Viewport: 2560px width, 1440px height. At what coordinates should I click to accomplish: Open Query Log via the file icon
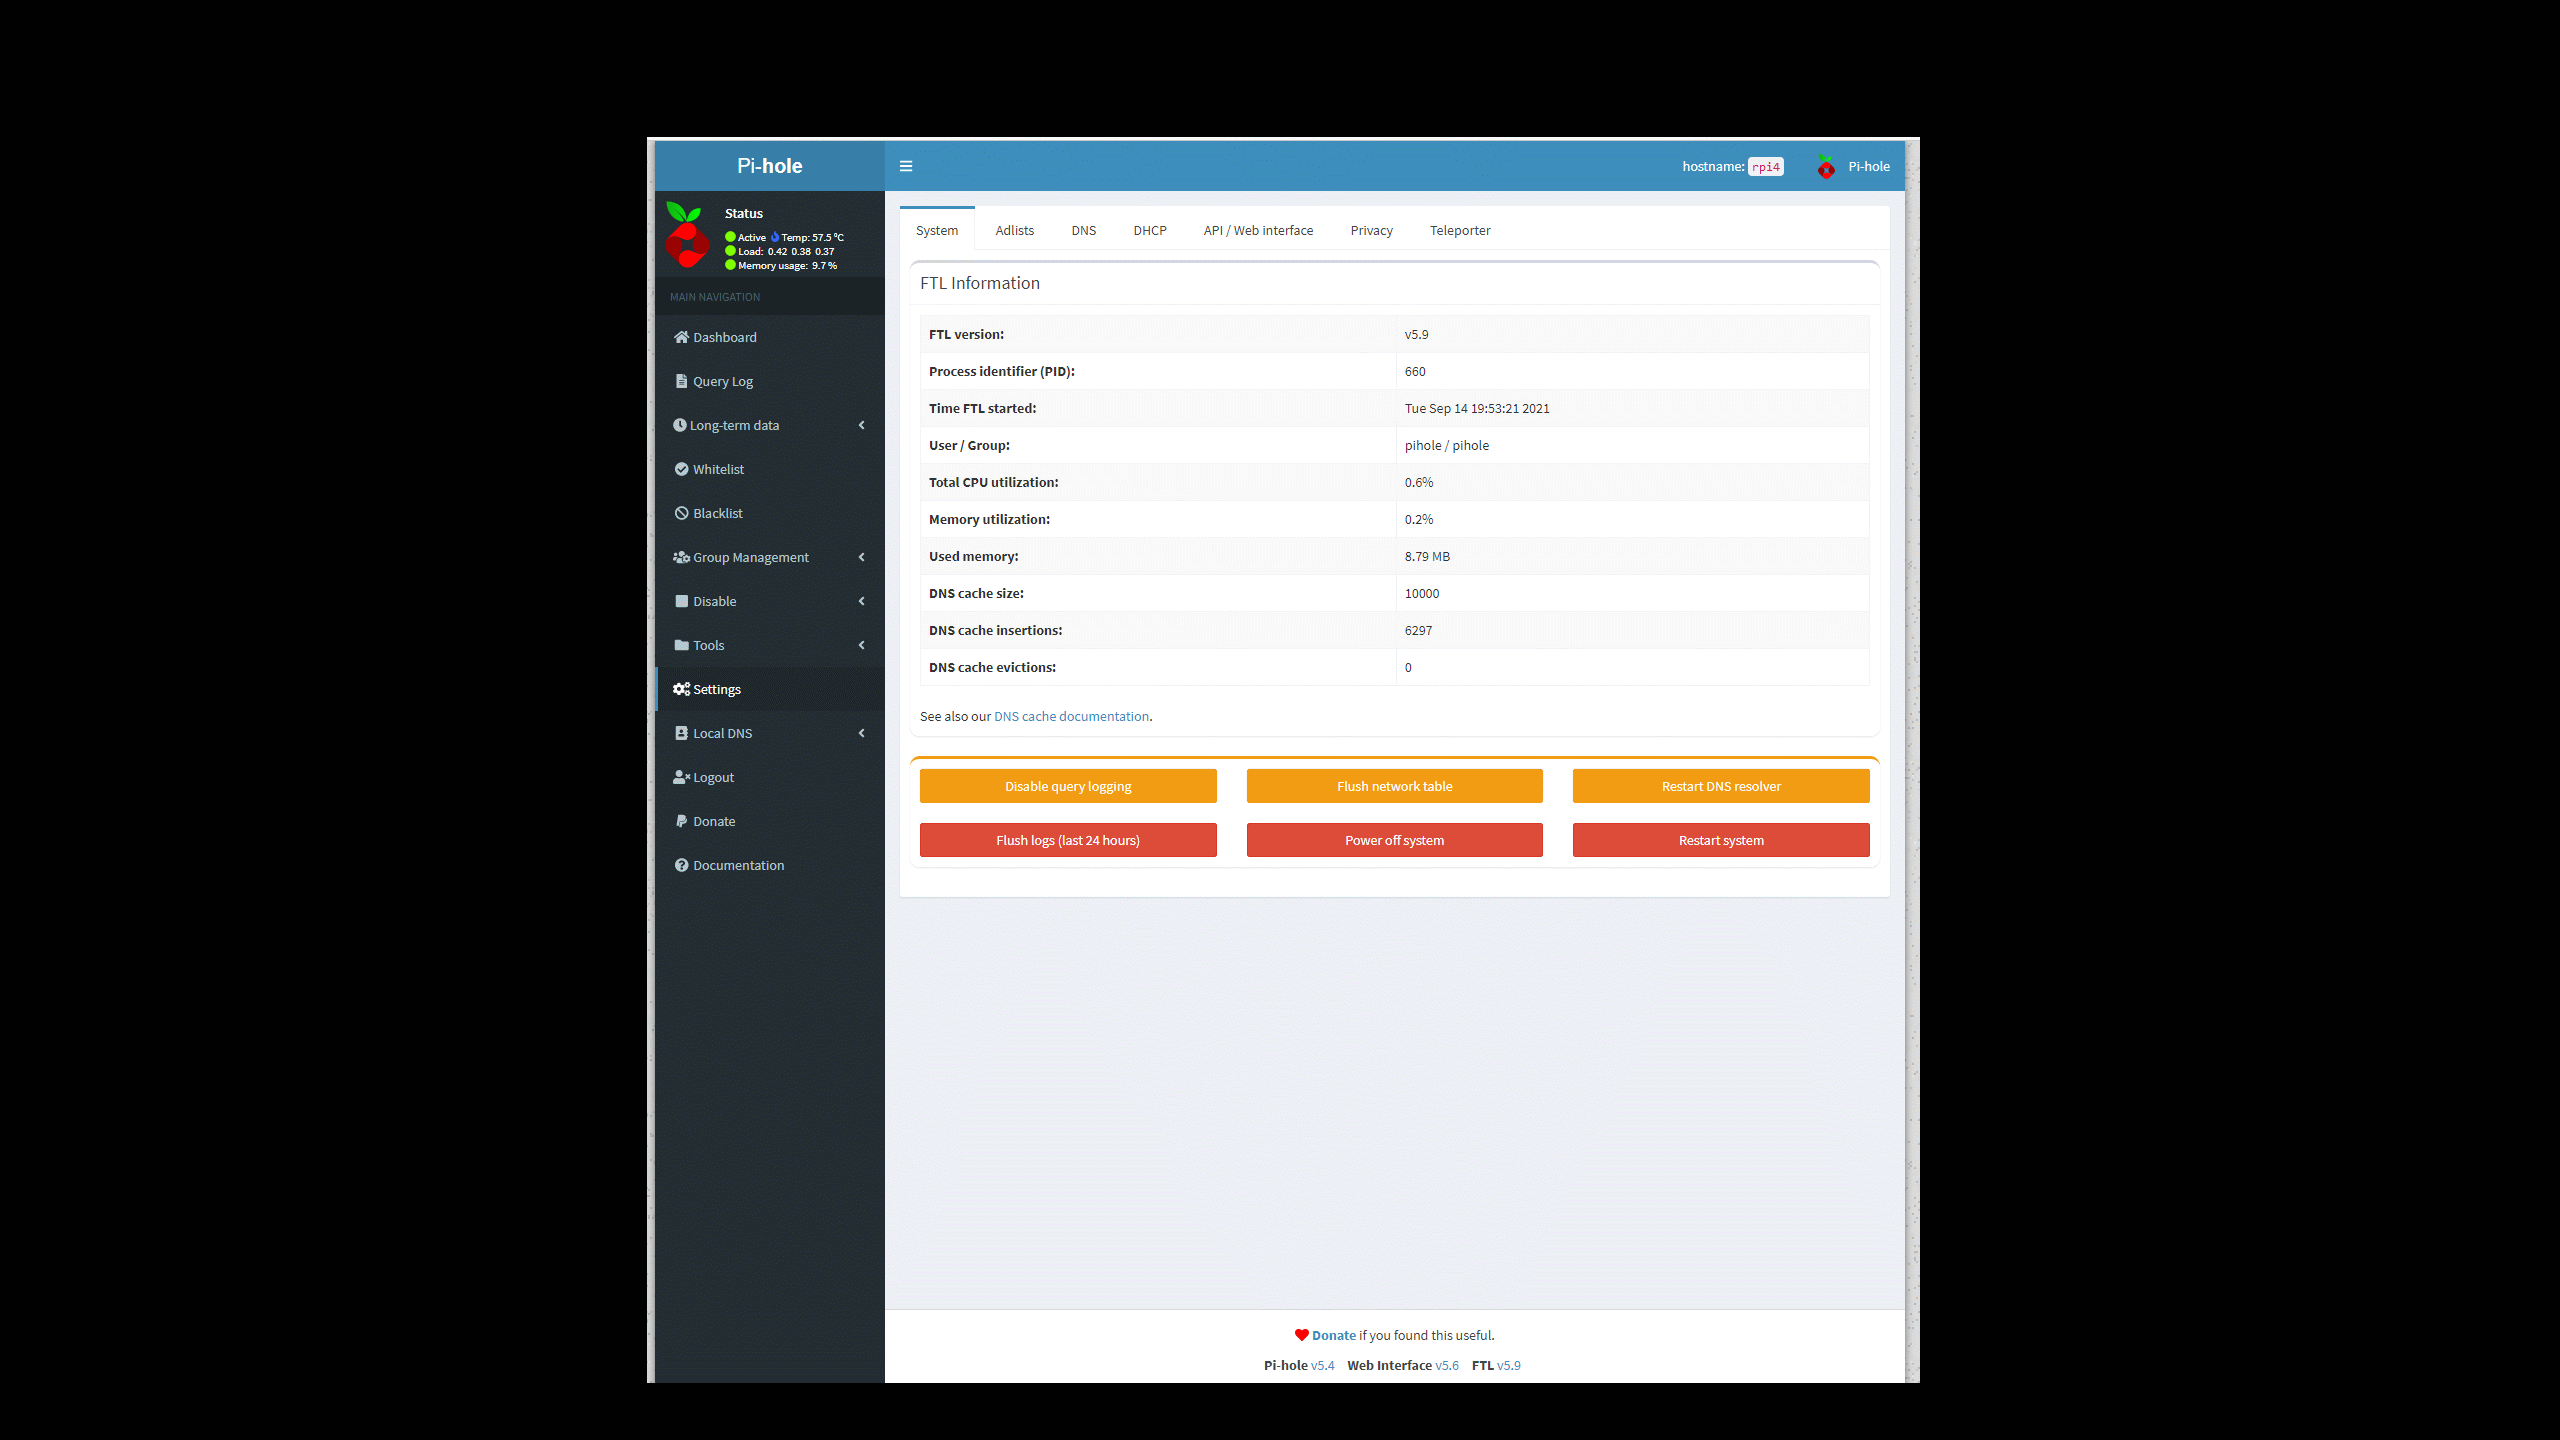[681, 381]
